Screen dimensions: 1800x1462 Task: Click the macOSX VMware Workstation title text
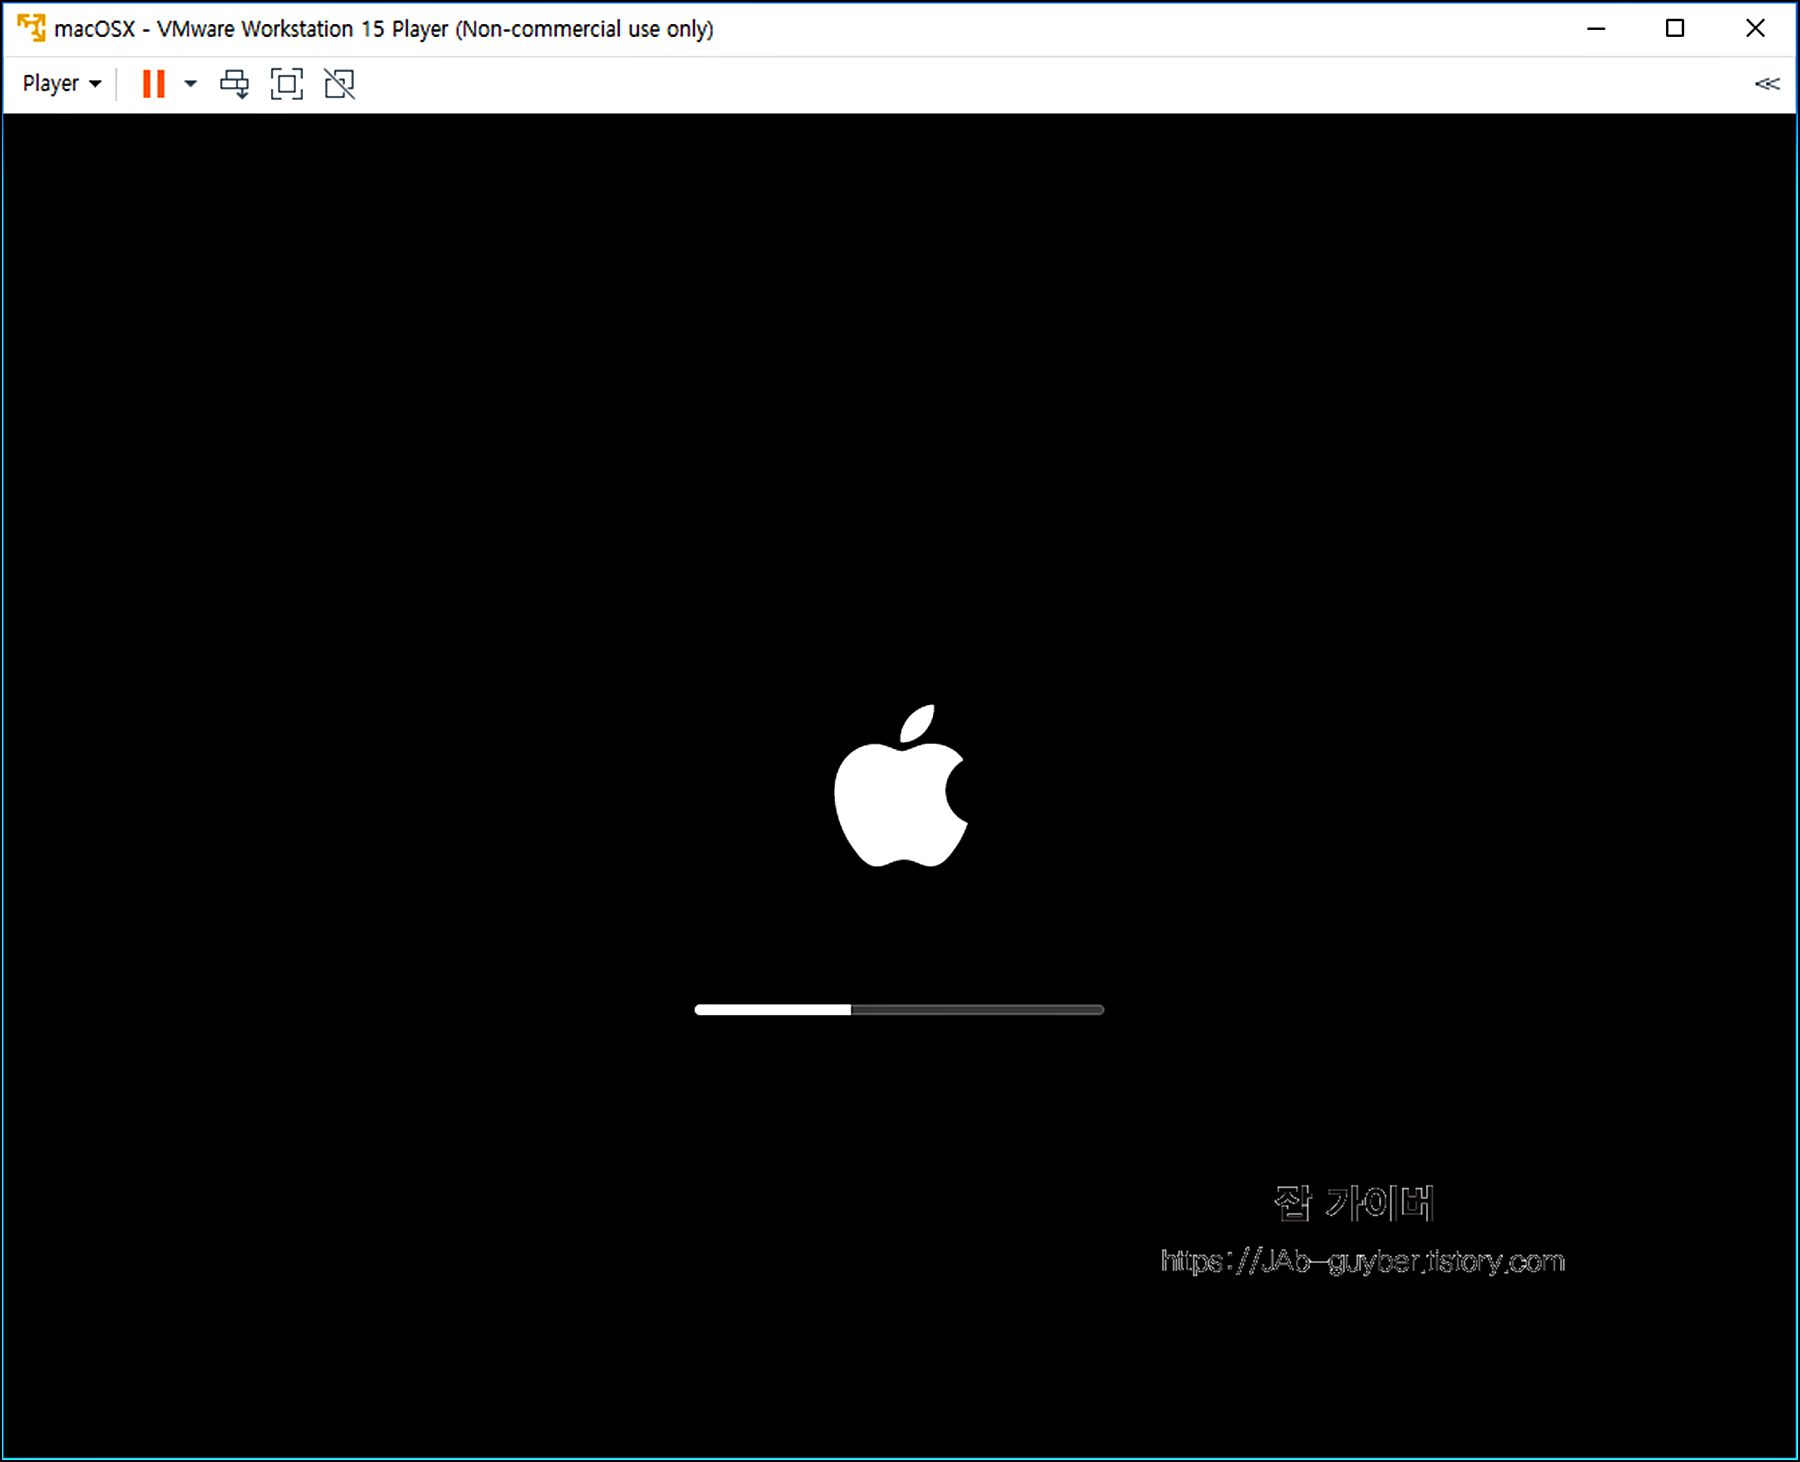384,29
